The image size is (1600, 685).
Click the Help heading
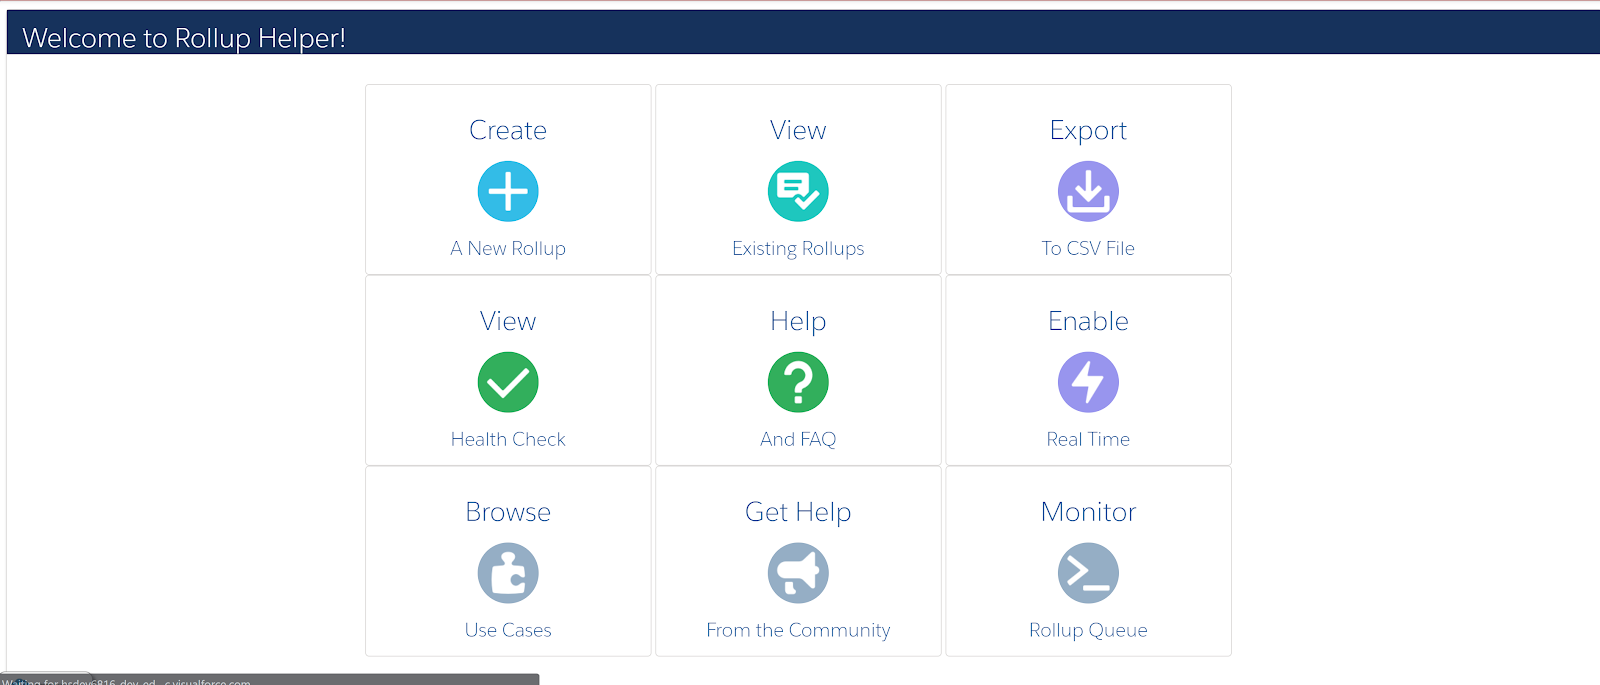point(798,322)
